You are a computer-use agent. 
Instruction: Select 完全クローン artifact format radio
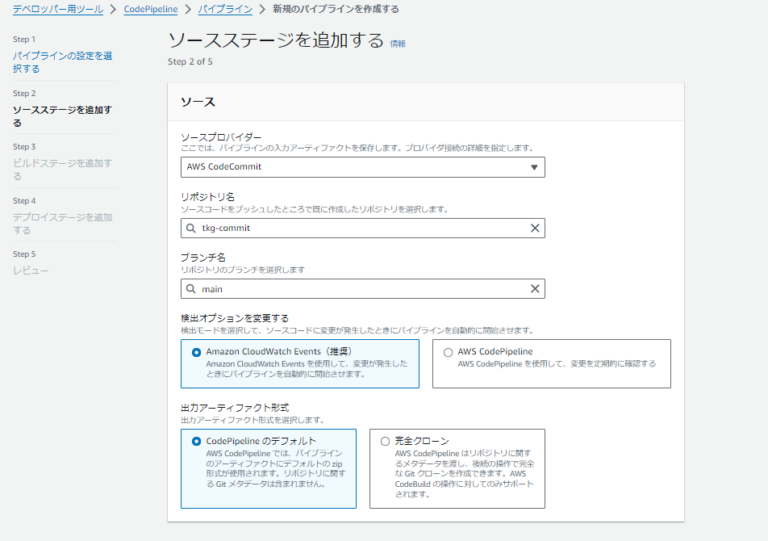[385, 441]
